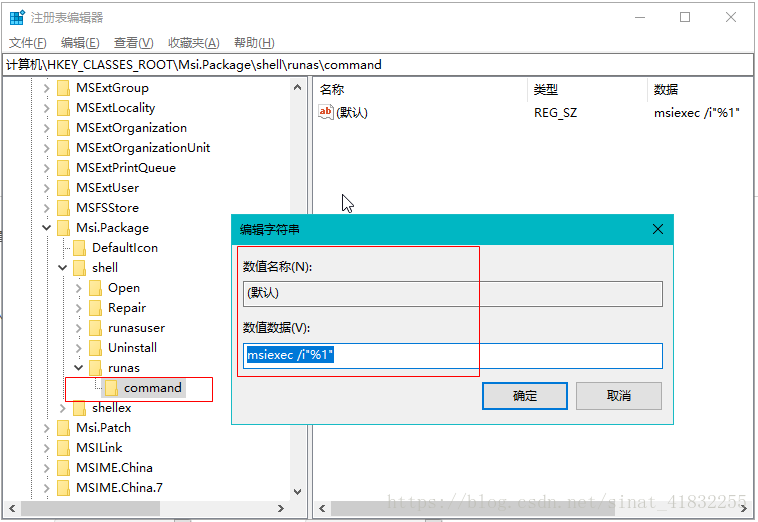Click the MSExtUser folder icon
This screenshot has height=522, width=758.
63,188
